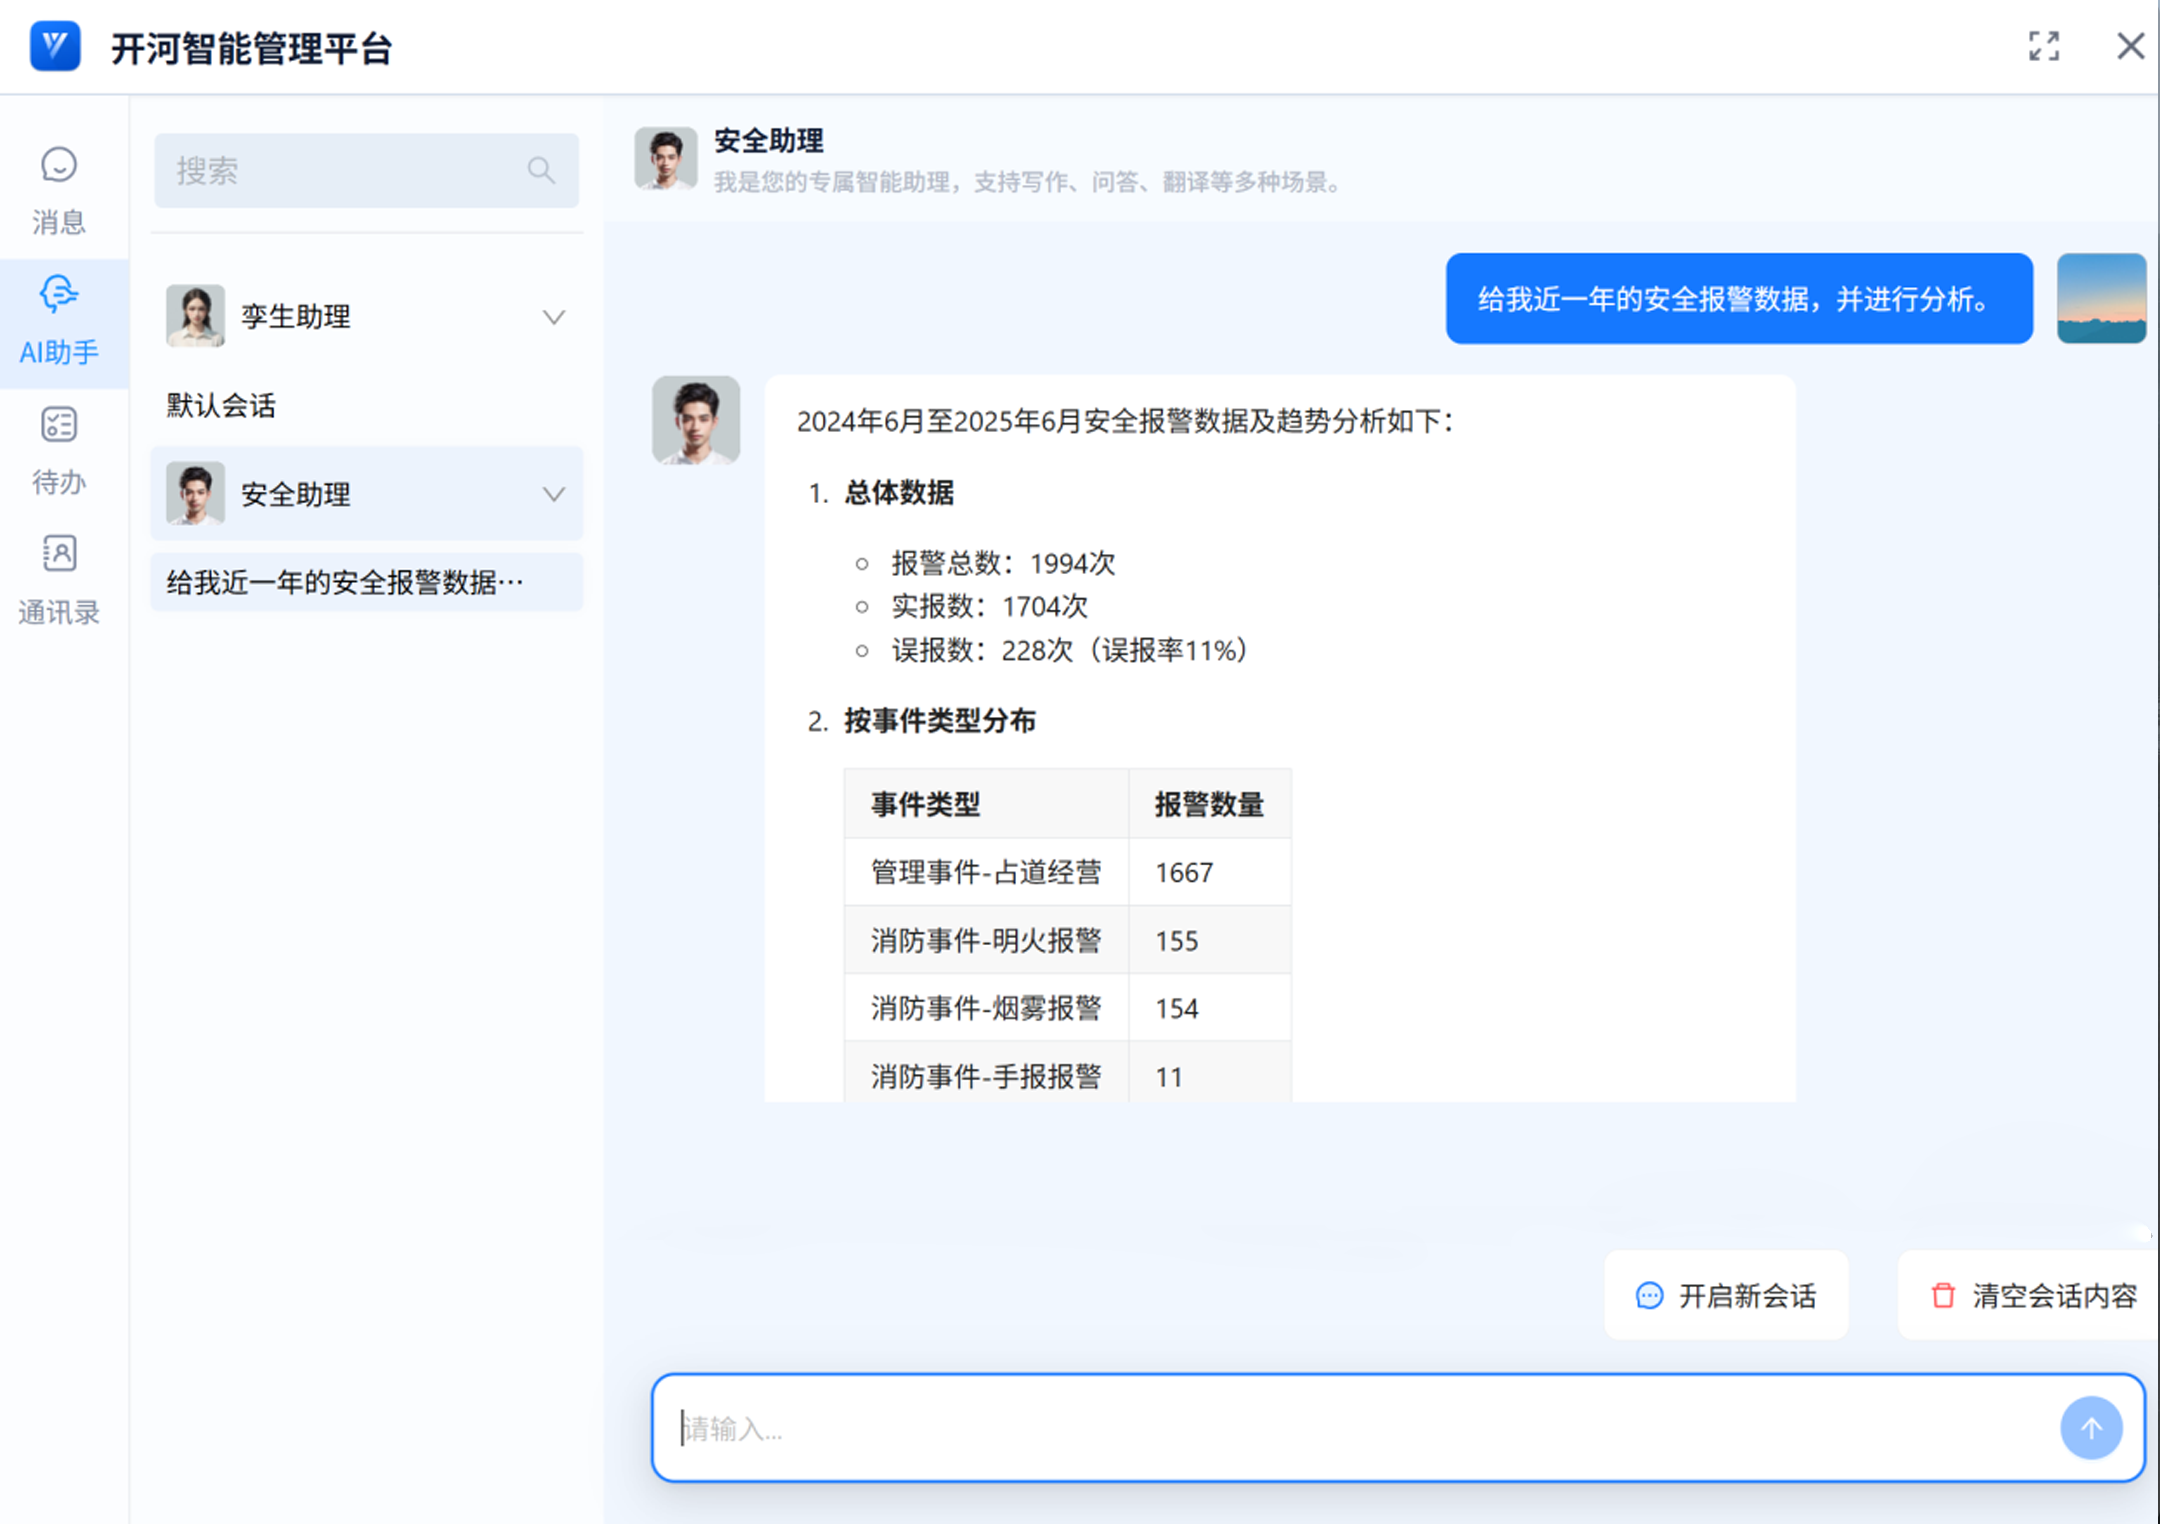Click the user landscape avatar thumbnail
Screen dimensions: 2160x1524
click(x=2101, y=298)
